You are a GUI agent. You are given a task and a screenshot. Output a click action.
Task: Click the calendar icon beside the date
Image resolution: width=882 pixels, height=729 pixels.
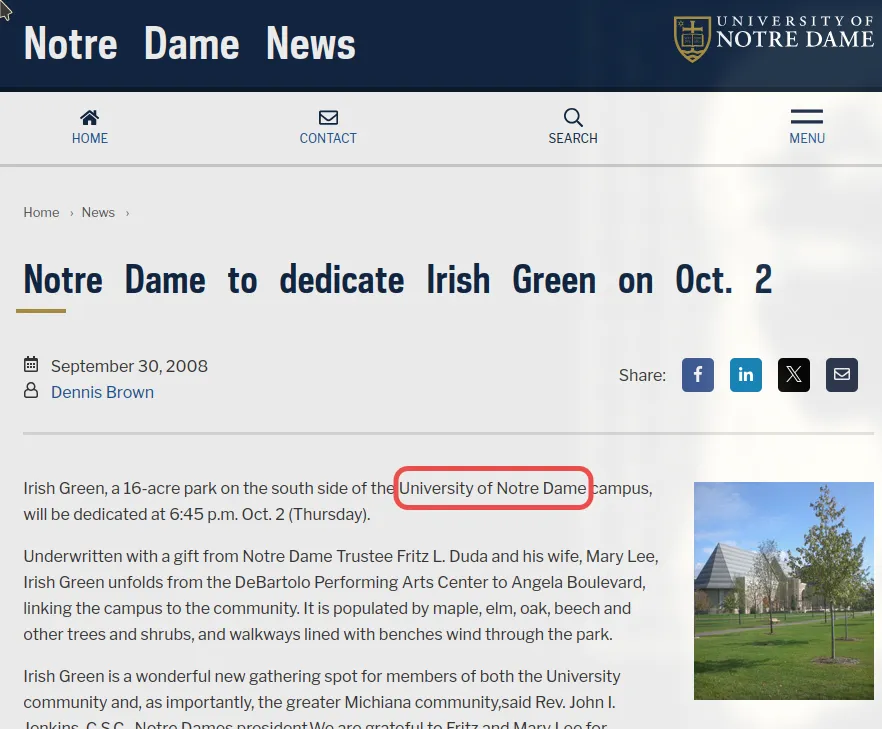coord(31,365)
